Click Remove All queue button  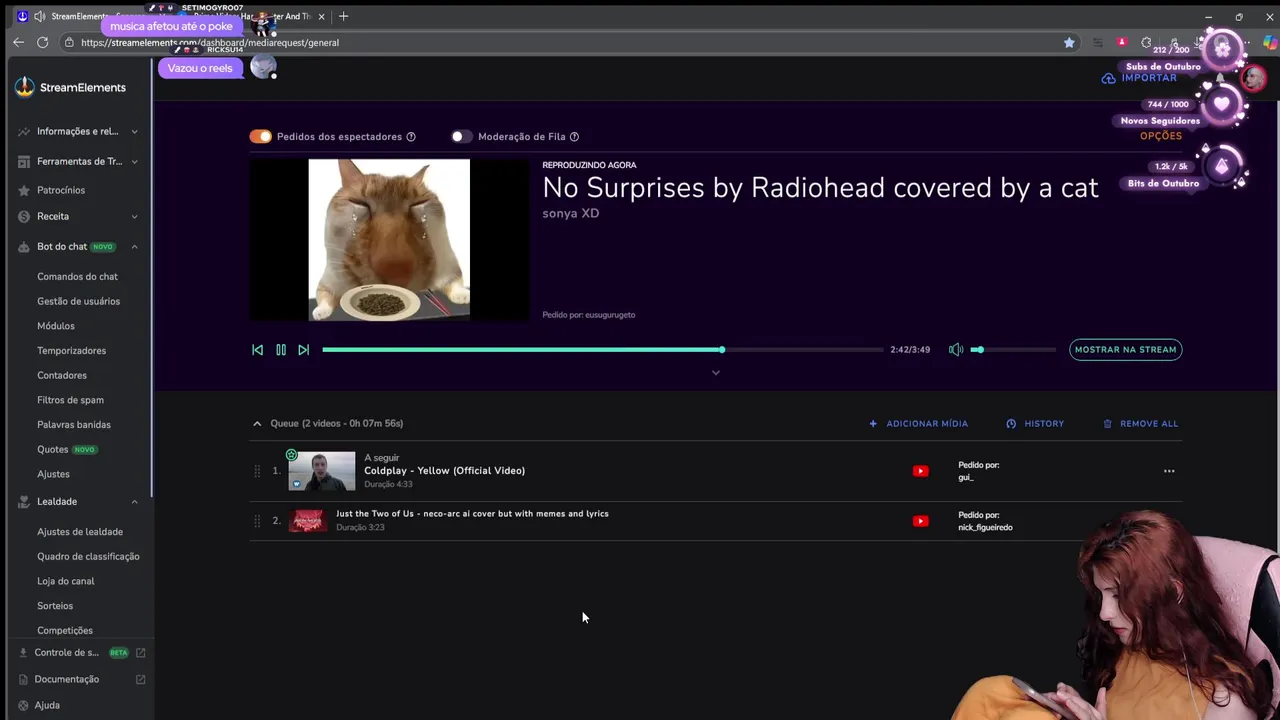tap(1140, 424)
